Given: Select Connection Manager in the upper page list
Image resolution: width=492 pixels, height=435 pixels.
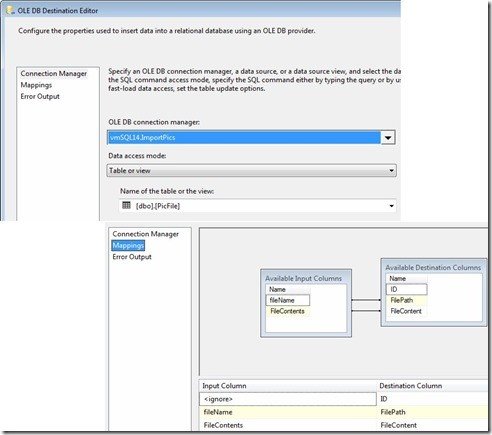Looking at the screenshot, I should 53,73.
